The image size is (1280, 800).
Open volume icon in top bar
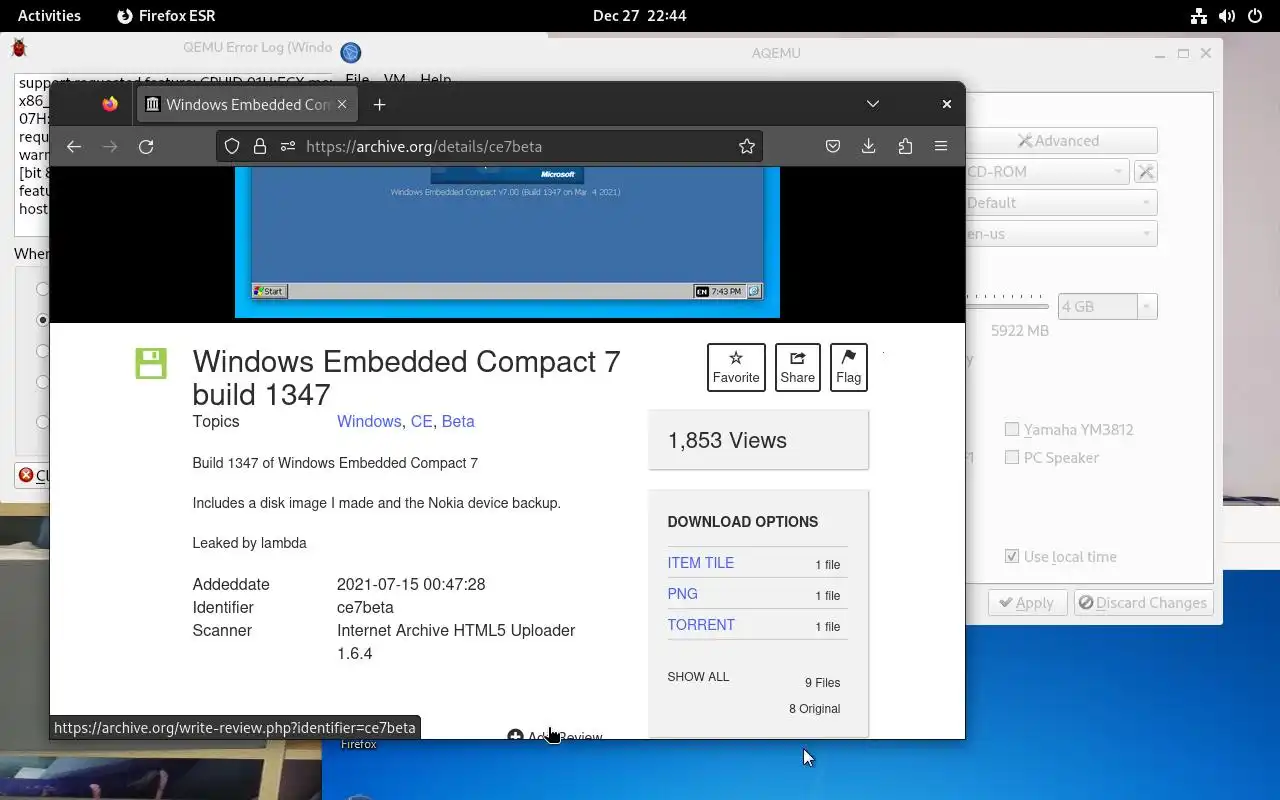pyautogui.click(x=1226, y=15)
